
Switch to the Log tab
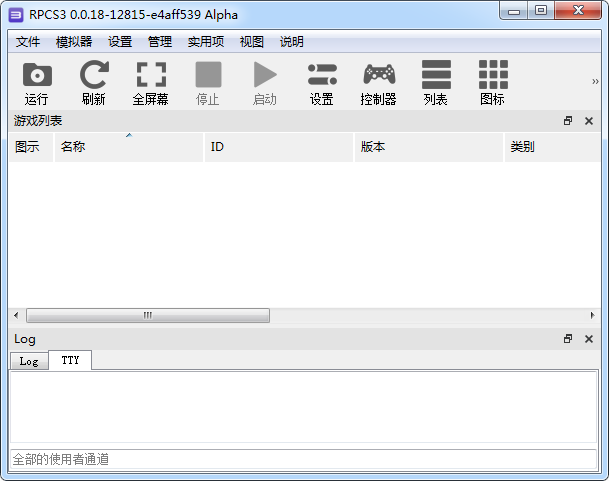click(29, 361)
